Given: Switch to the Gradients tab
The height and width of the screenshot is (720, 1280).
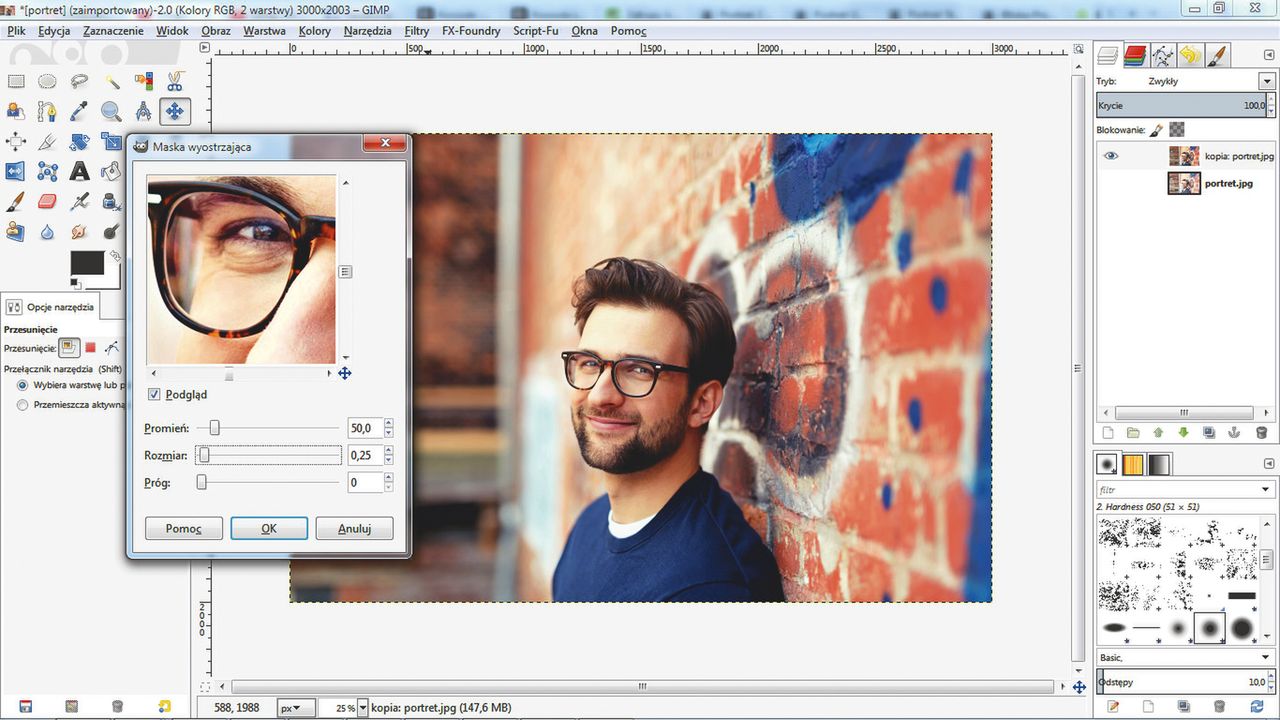Looking at the screenshot, I should [x=1159, y=465].
